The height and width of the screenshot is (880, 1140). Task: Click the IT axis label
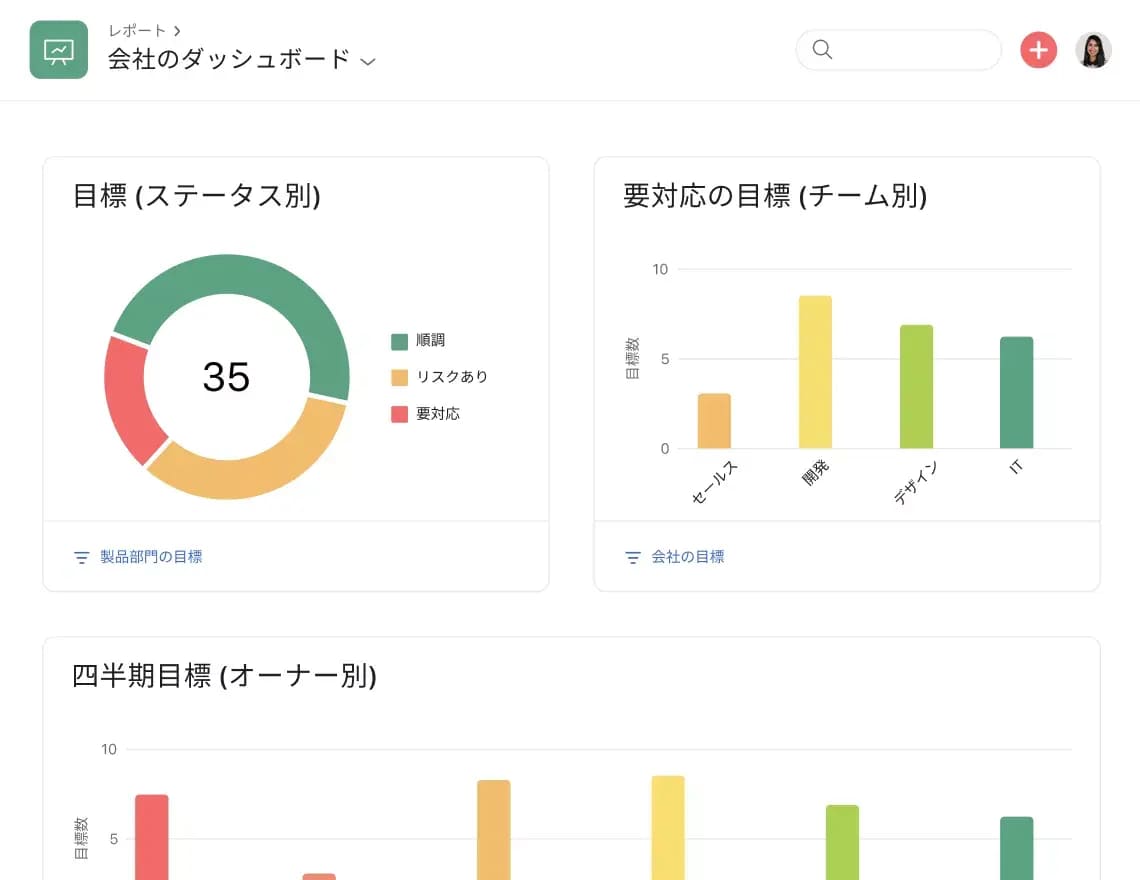click(1016, 466)
